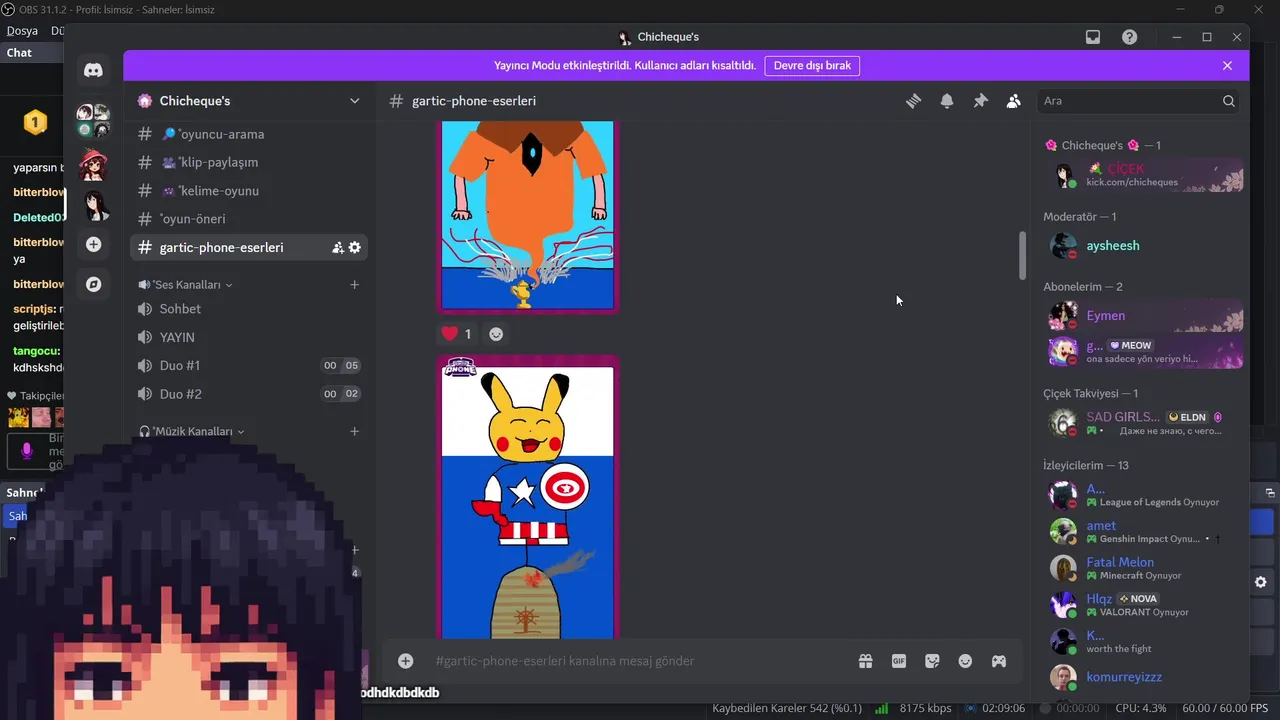1280x720 pixels.
Task: Click message attachment plus icon
Action: (x=405, y=661)
